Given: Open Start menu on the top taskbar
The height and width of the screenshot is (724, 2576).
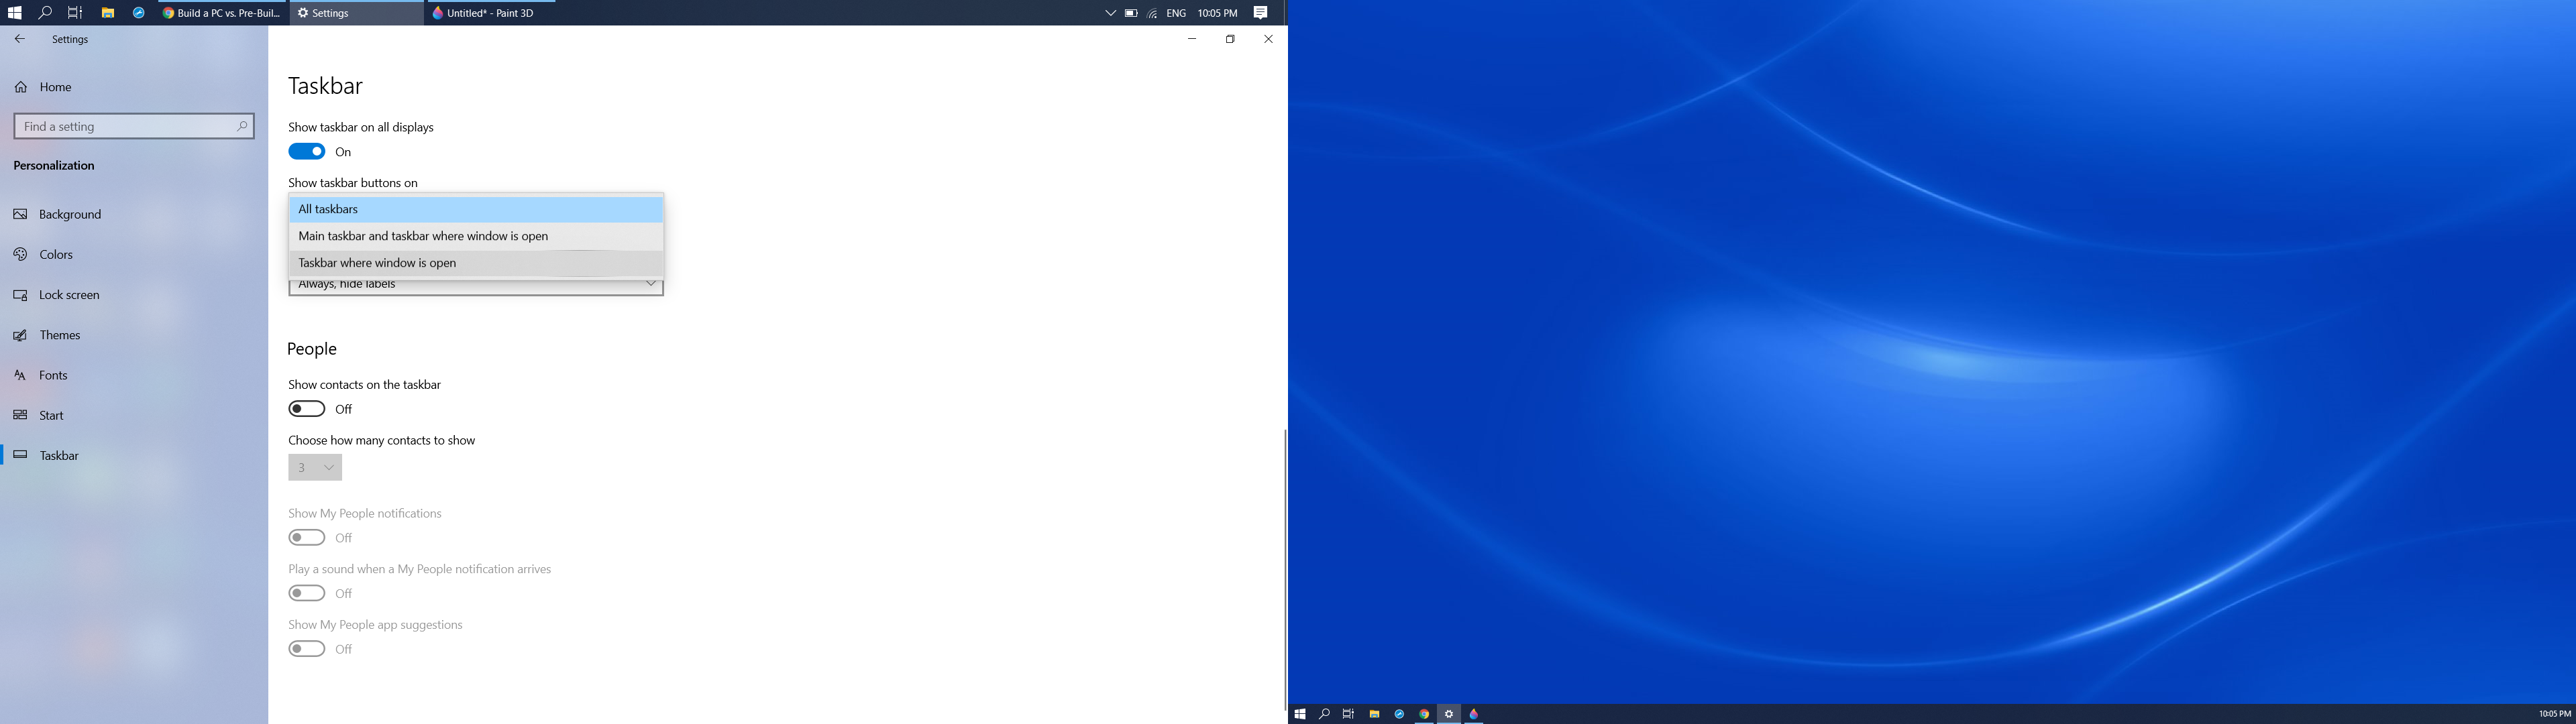Looking at the screenshot, I should [14, 13].
